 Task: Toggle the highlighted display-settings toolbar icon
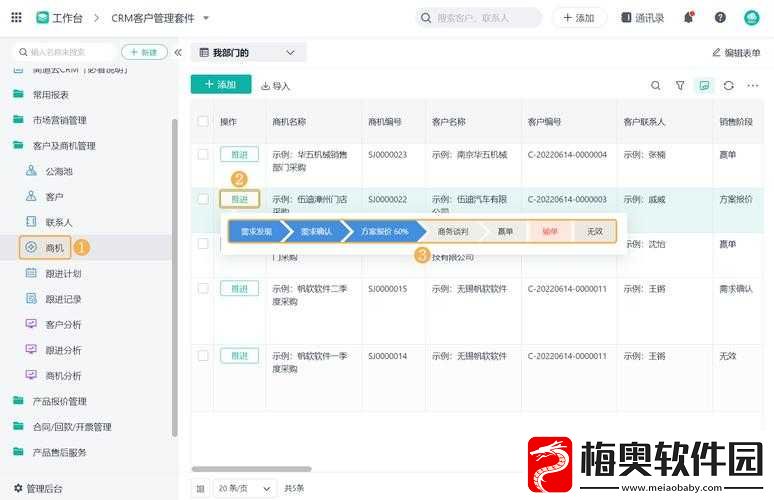coord(704,85)
